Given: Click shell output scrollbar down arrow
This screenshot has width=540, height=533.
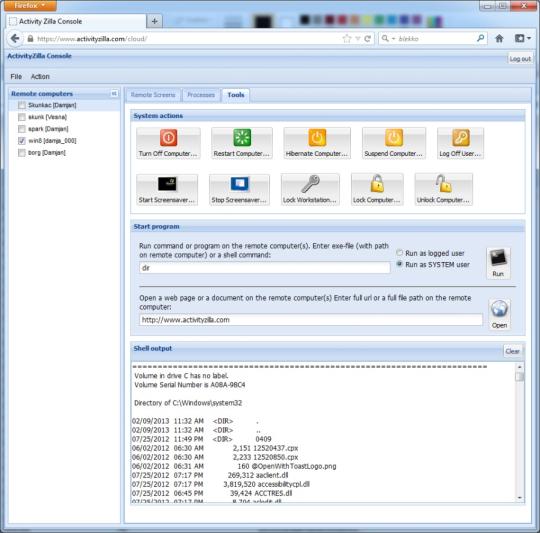Looking at the screenshot, I should pos(519,498).
